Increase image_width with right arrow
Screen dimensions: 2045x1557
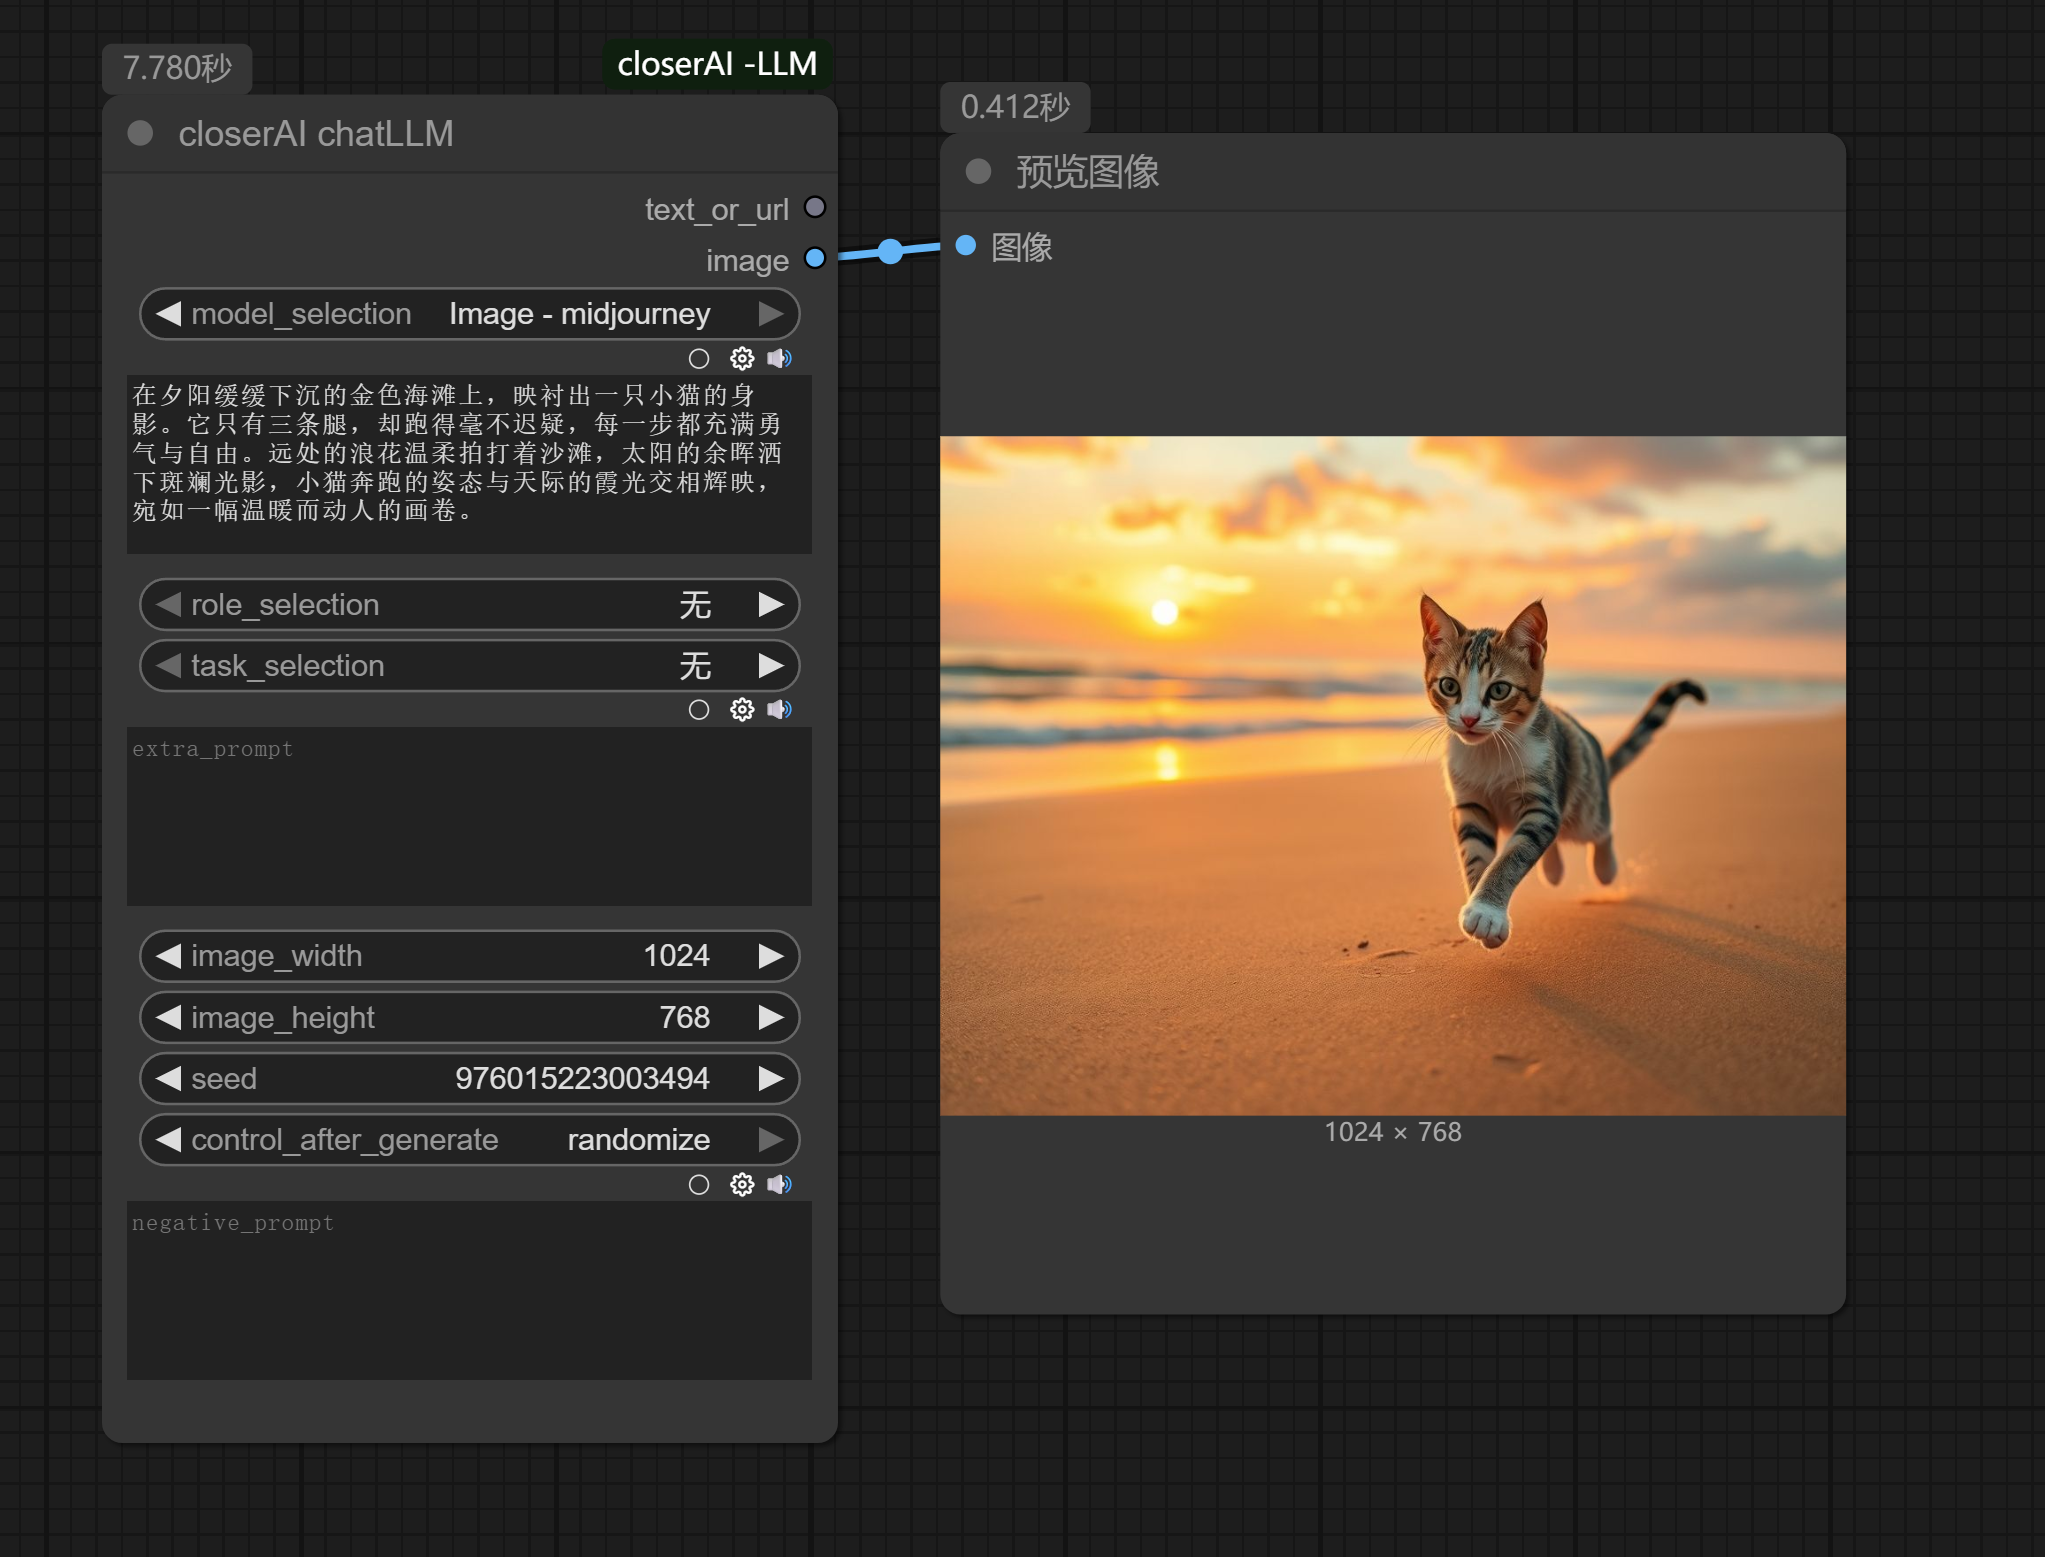point(771,956)
